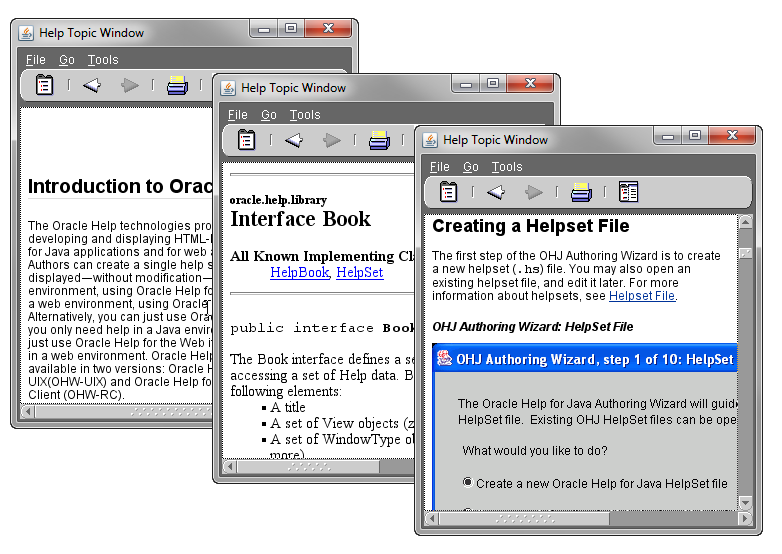Open Tools menu in front window
This screenshot has height=554, width=782.
(507, 167)
